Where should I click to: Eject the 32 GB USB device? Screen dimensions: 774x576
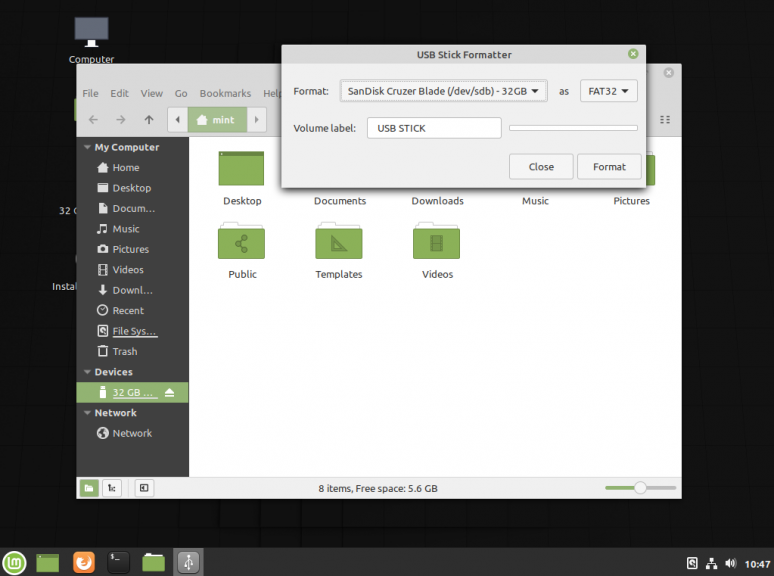tap(169, 392)
